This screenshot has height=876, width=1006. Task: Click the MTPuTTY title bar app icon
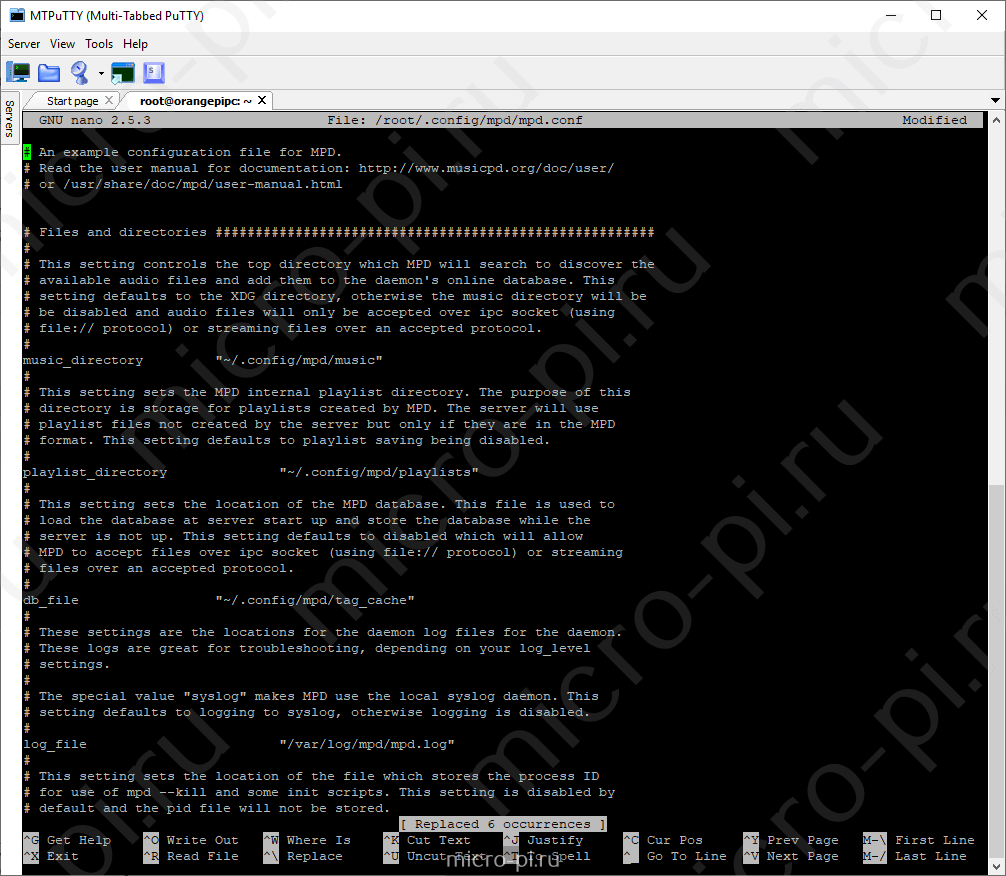pos(17,15)
